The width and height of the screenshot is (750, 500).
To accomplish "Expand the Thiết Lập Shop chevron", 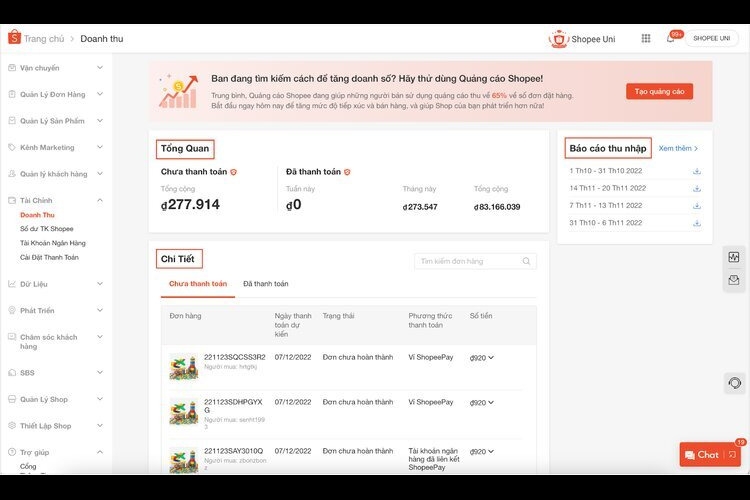I will (x=100, y=425).
